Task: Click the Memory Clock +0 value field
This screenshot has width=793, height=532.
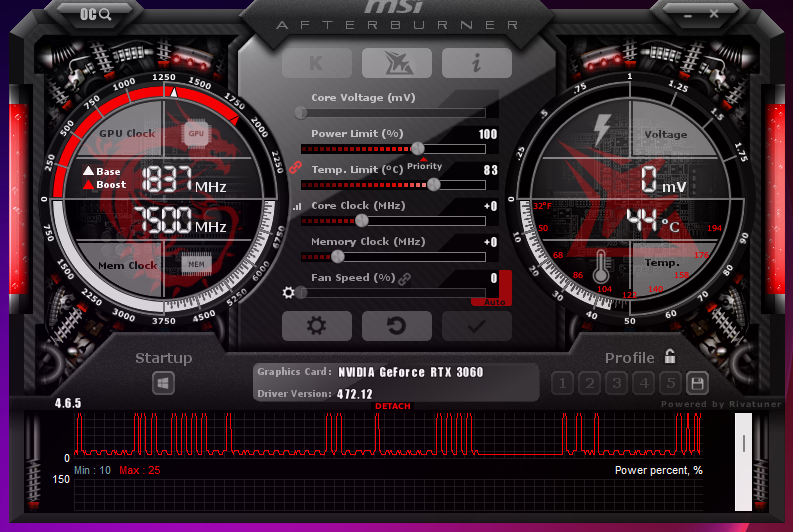Action: tap(490, 242)
